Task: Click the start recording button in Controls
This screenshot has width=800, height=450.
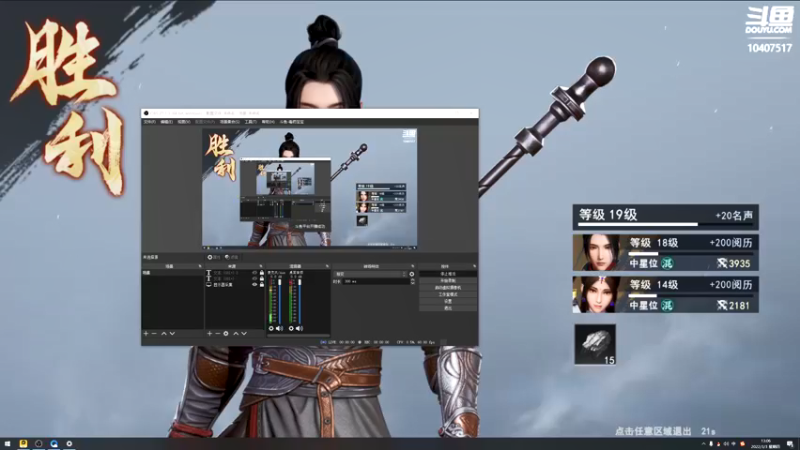Action: coord(448,281)
